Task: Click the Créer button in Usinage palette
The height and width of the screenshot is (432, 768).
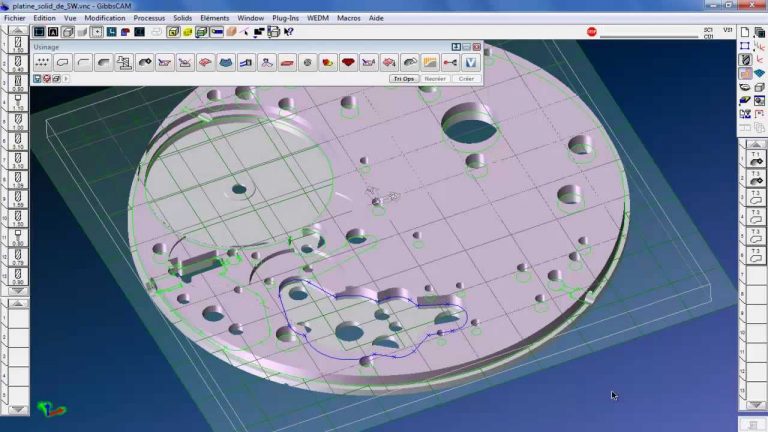Action: (466, 79)
